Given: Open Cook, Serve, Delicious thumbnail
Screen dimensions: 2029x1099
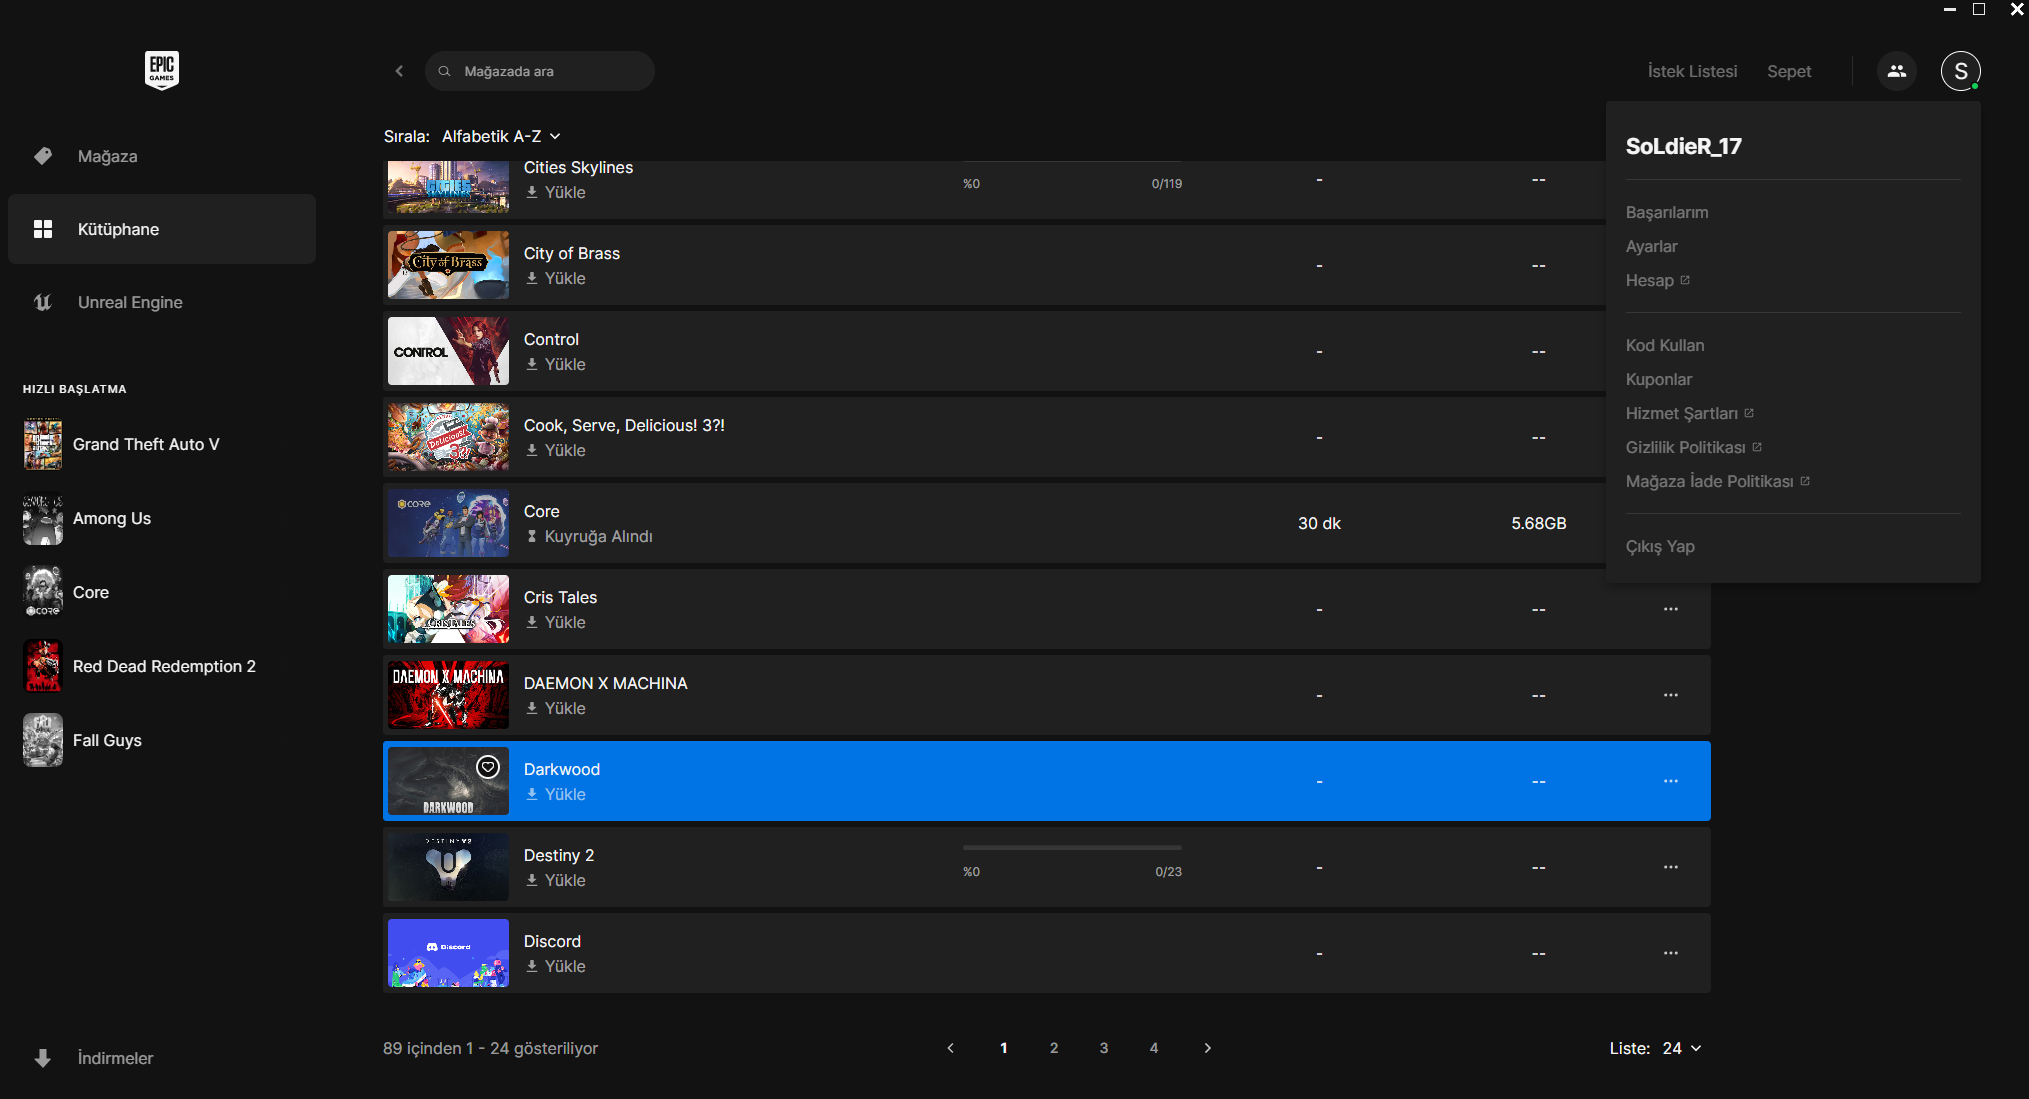Looking at the screenshot, I should [x=448, y=437].
